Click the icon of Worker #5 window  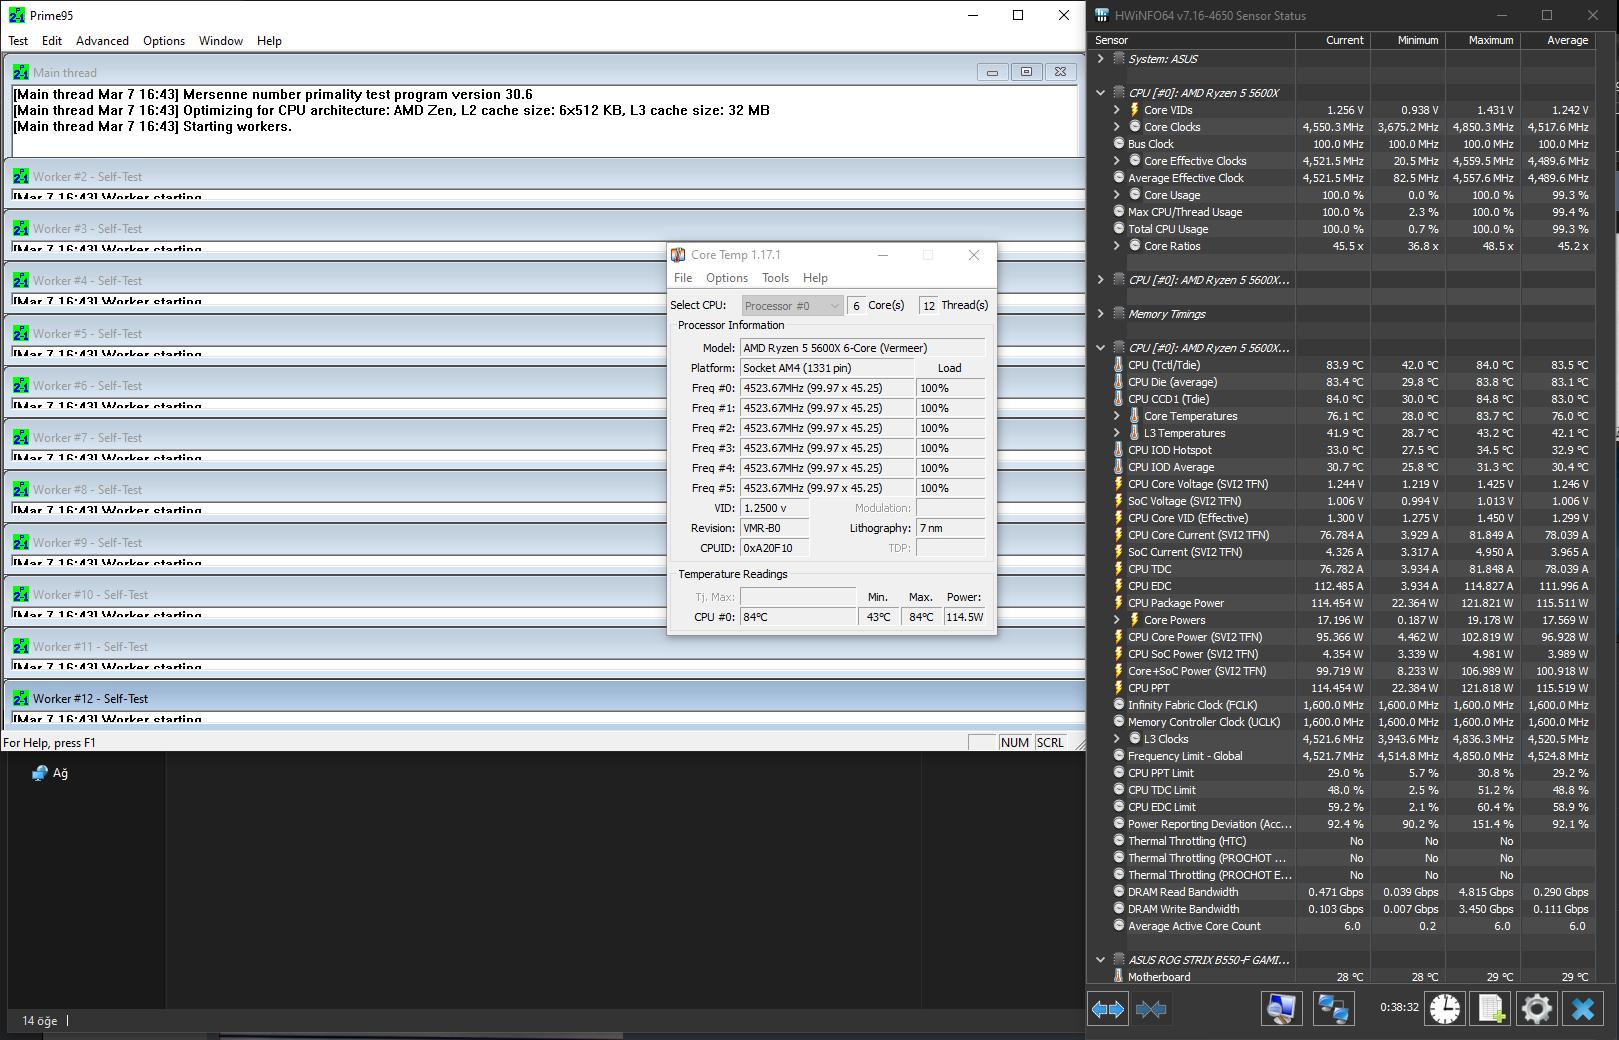22,333
